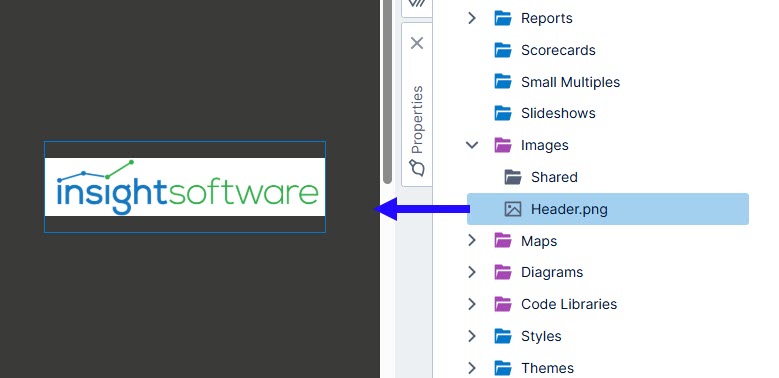Click the purple Diagrams folder icon
The image size is (779, 378).
coord(503,272)
